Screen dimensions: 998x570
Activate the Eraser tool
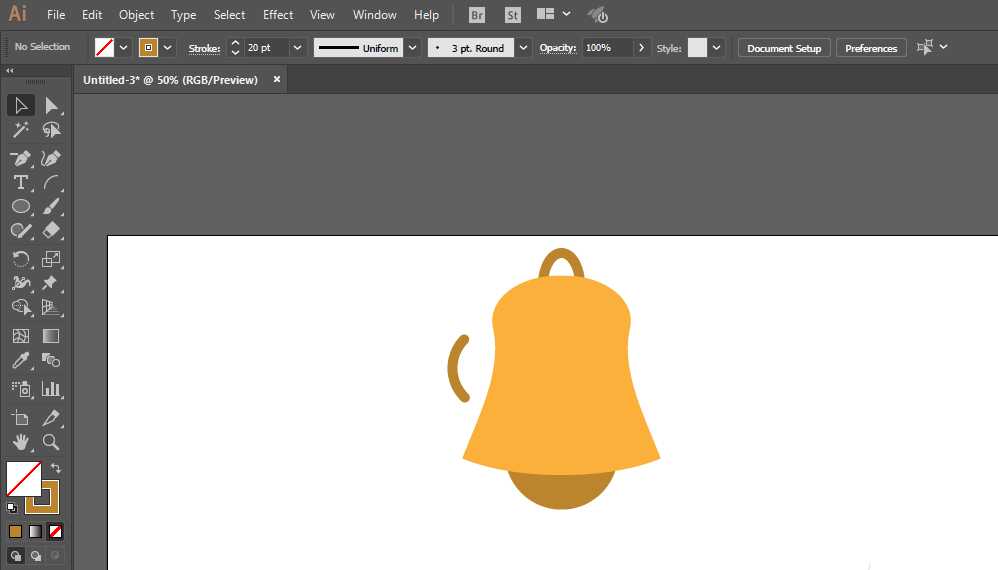pos(51,230)
